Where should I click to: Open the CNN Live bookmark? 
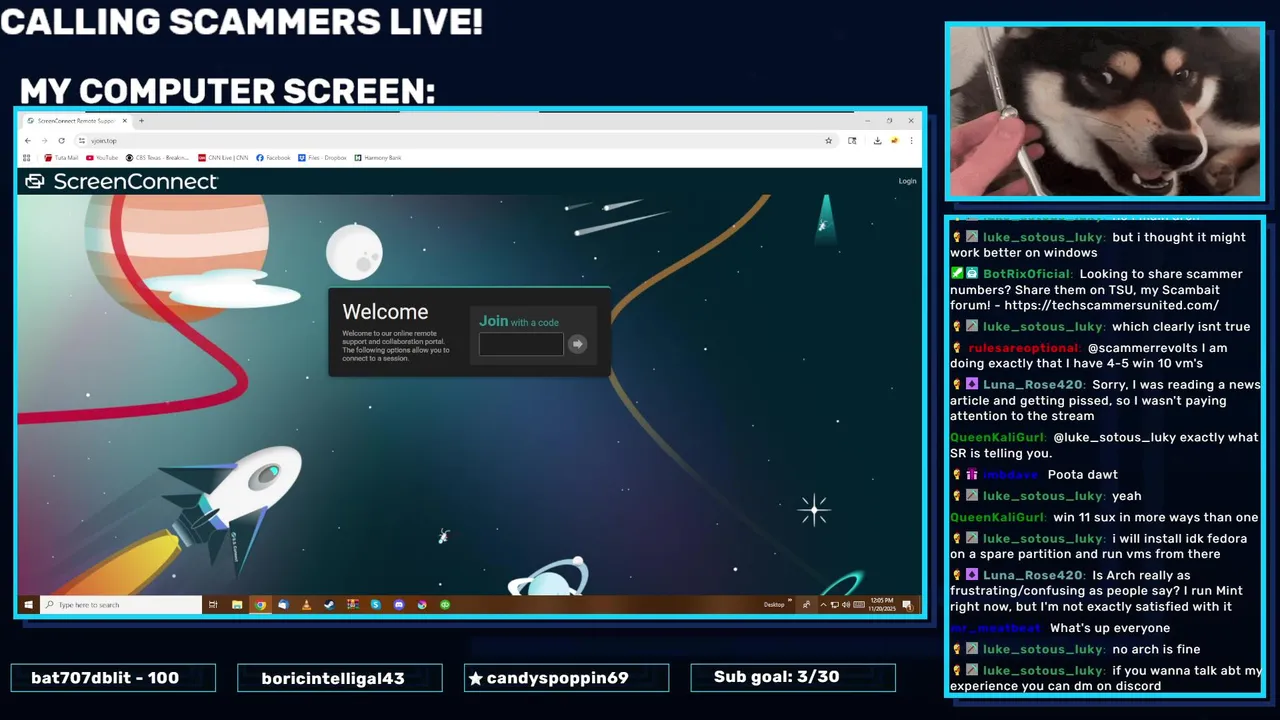click(223, 158)
